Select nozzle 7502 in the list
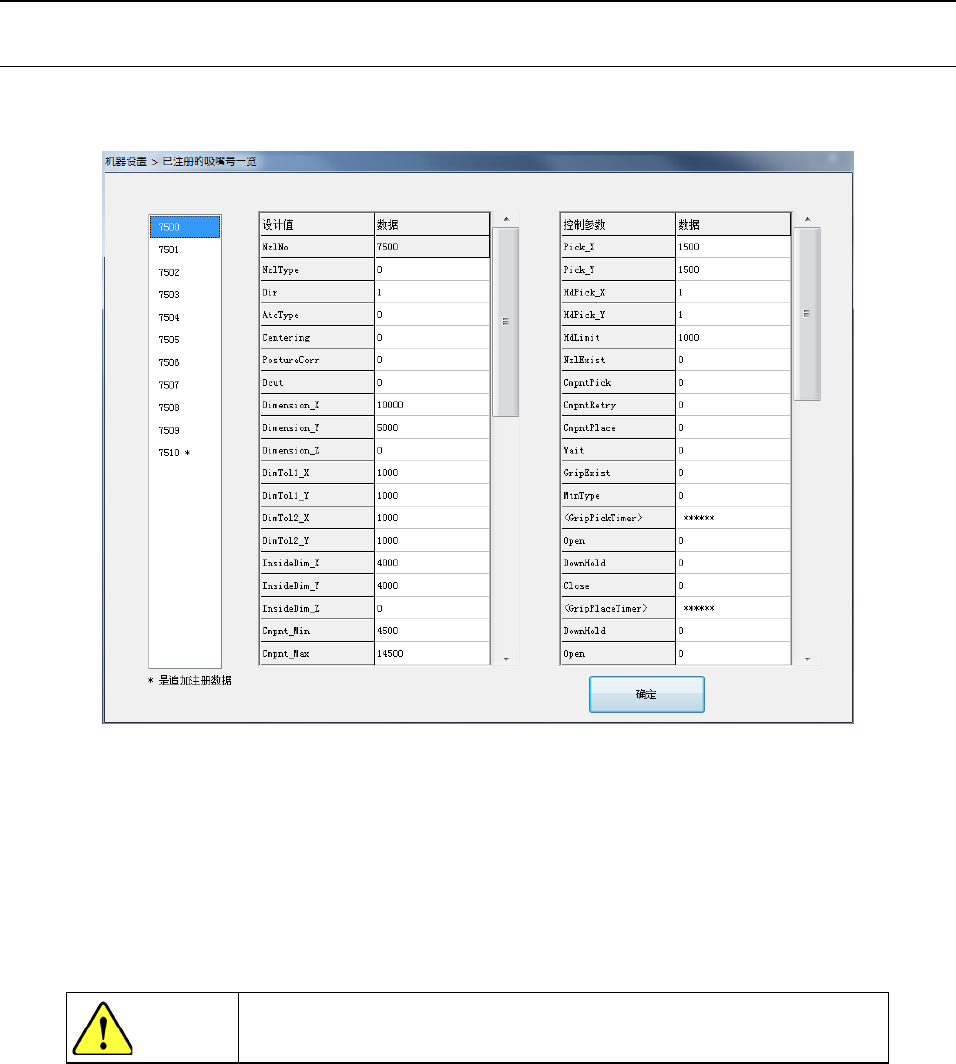 [185, 272]
